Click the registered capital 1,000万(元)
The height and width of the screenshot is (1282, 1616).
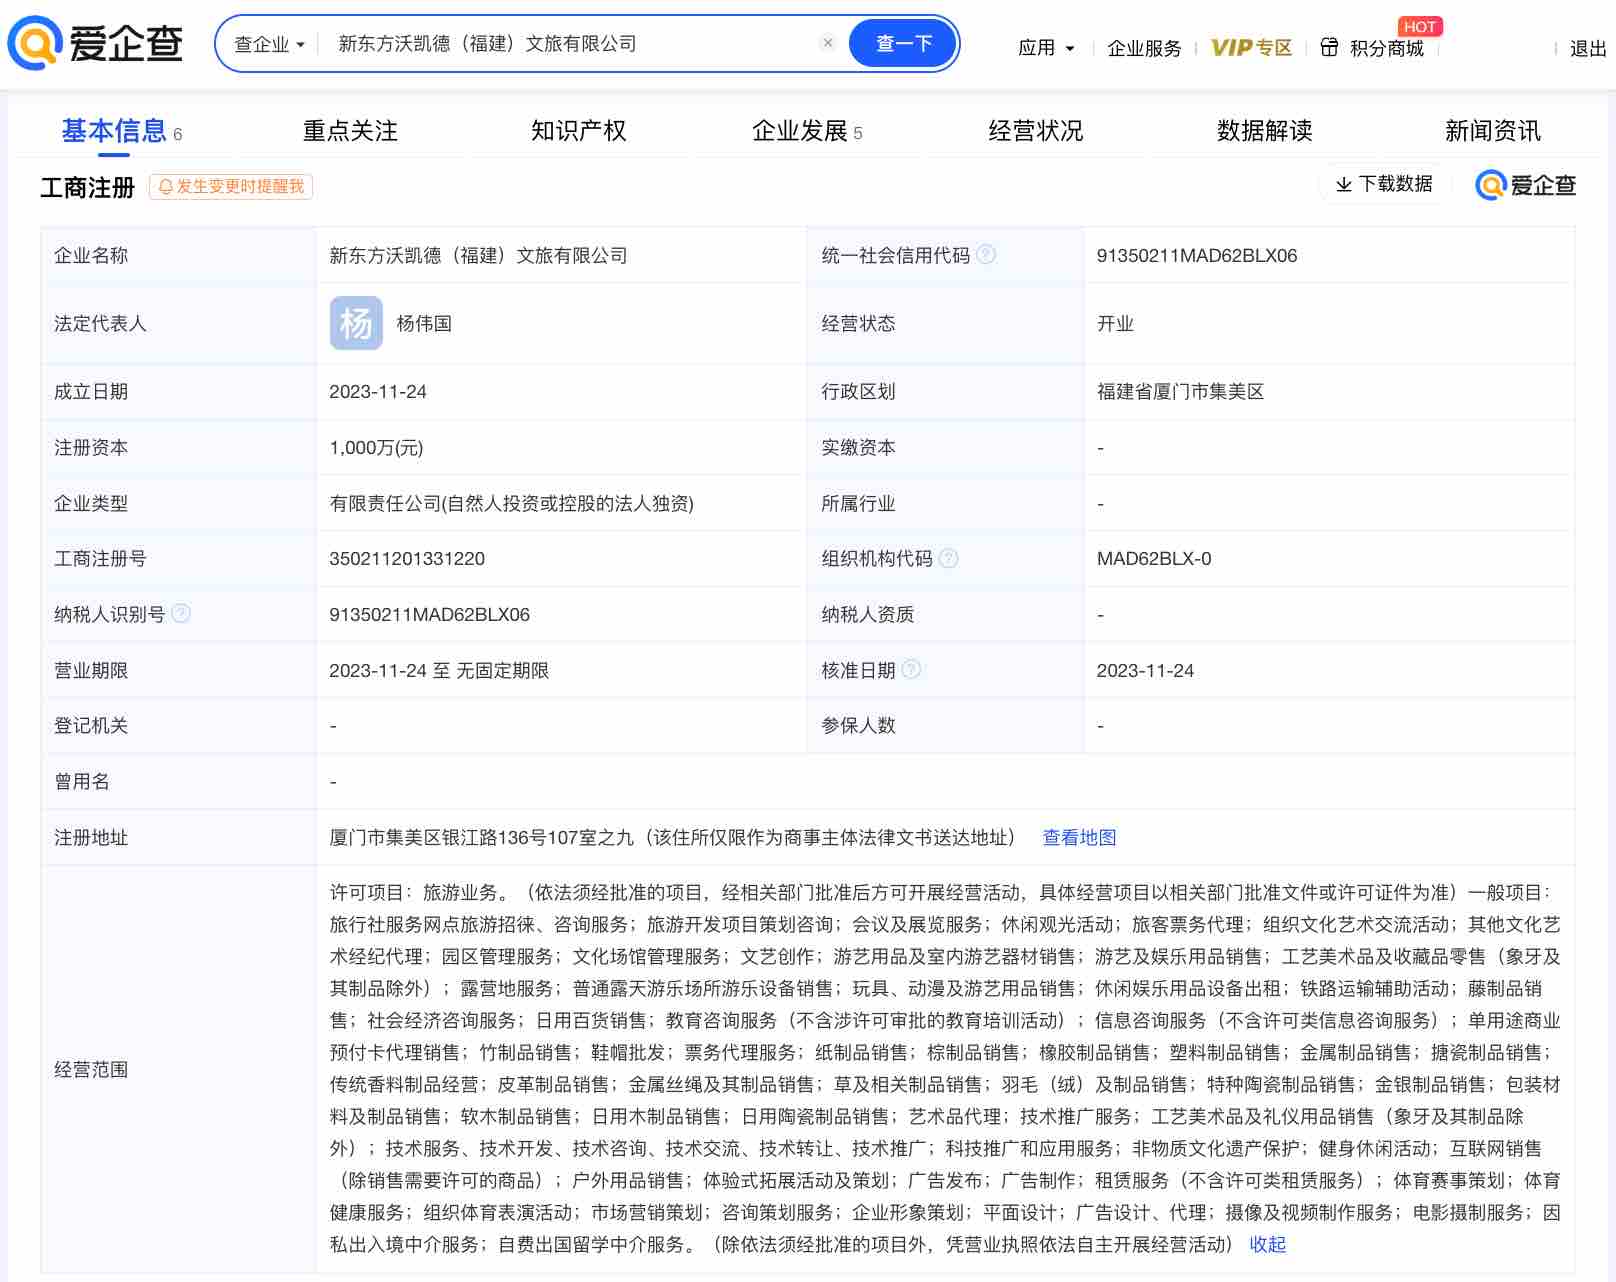tap(376, 448)
